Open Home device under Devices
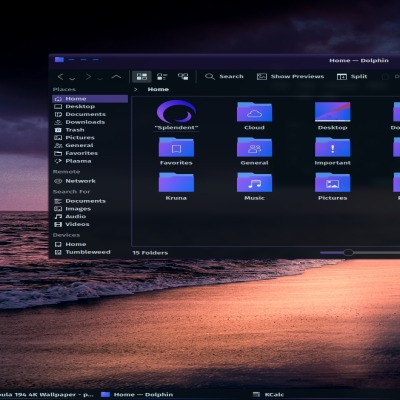 pyautogui.click(x=90, y=244)
